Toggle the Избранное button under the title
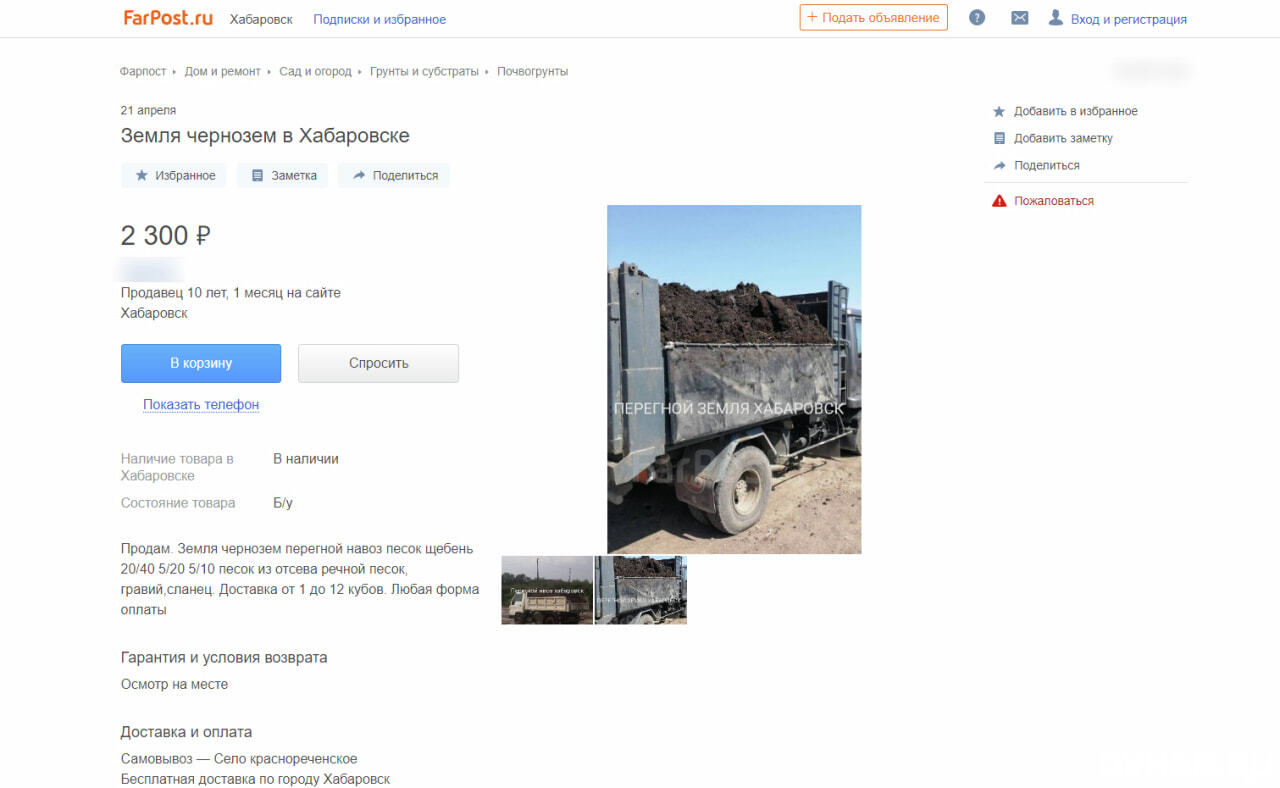Image resolution: width=1280 pixels, height=788 pixels. click(x=174, y=175)
